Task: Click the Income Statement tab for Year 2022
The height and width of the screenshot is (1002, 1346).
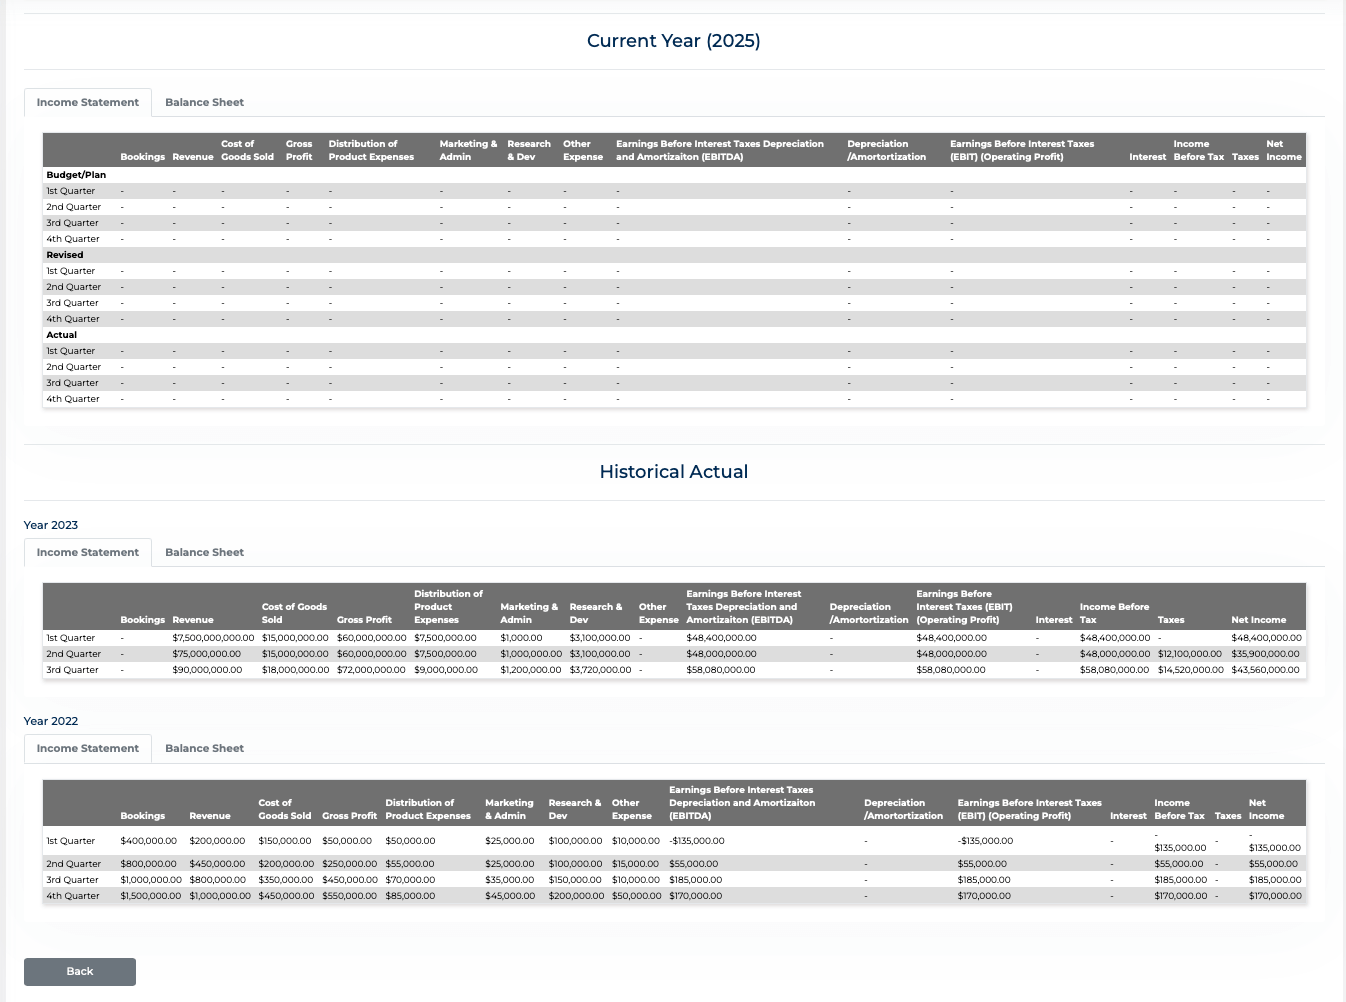Action: (88, 748)
